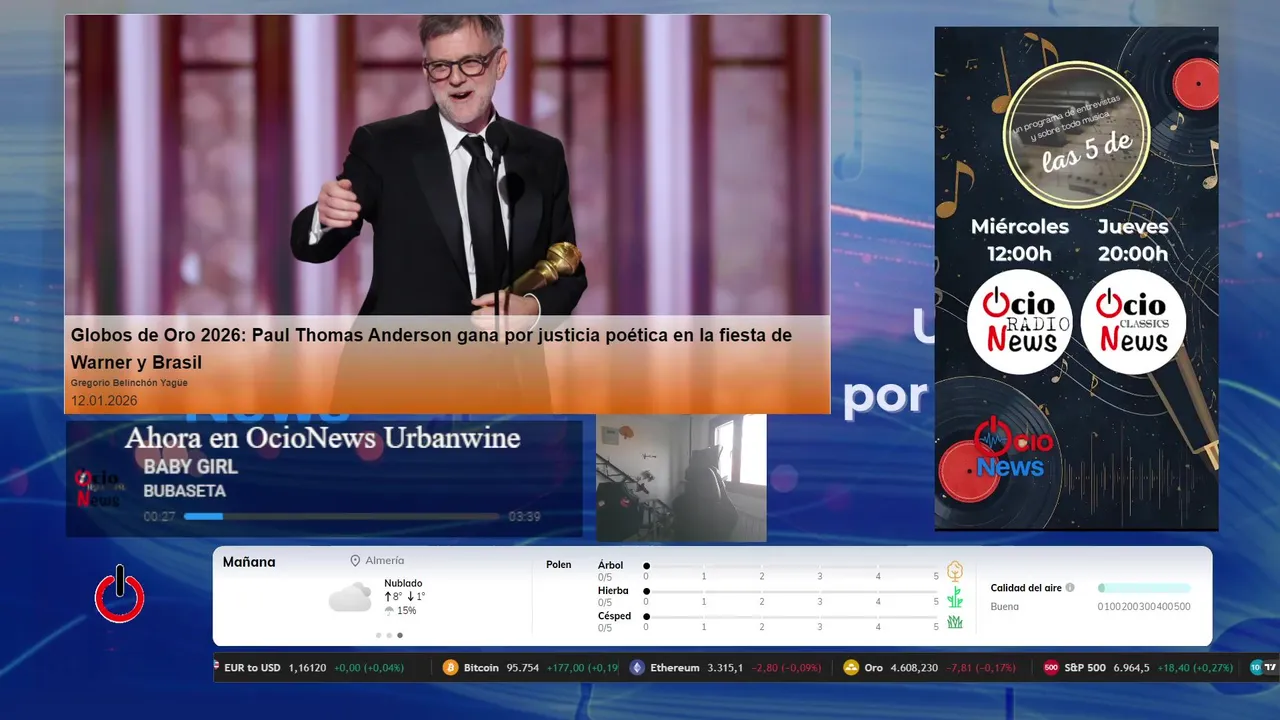Click the rain umbrella 15% icon
1280x720 pixels.
(389, 611)
